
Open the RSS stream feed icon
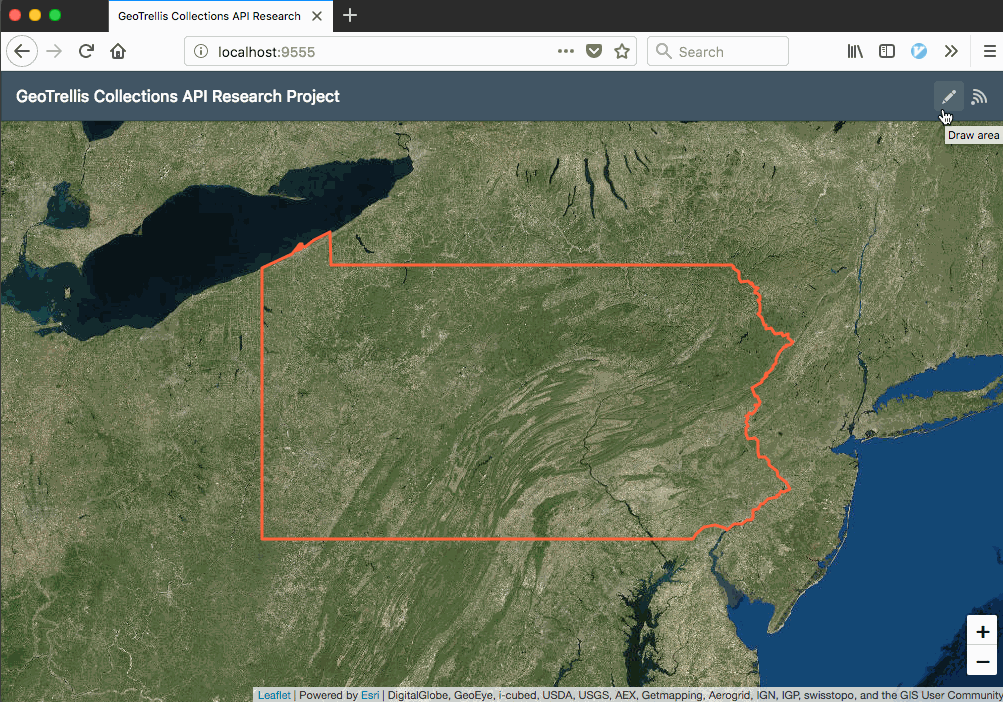tap(979, 96)
